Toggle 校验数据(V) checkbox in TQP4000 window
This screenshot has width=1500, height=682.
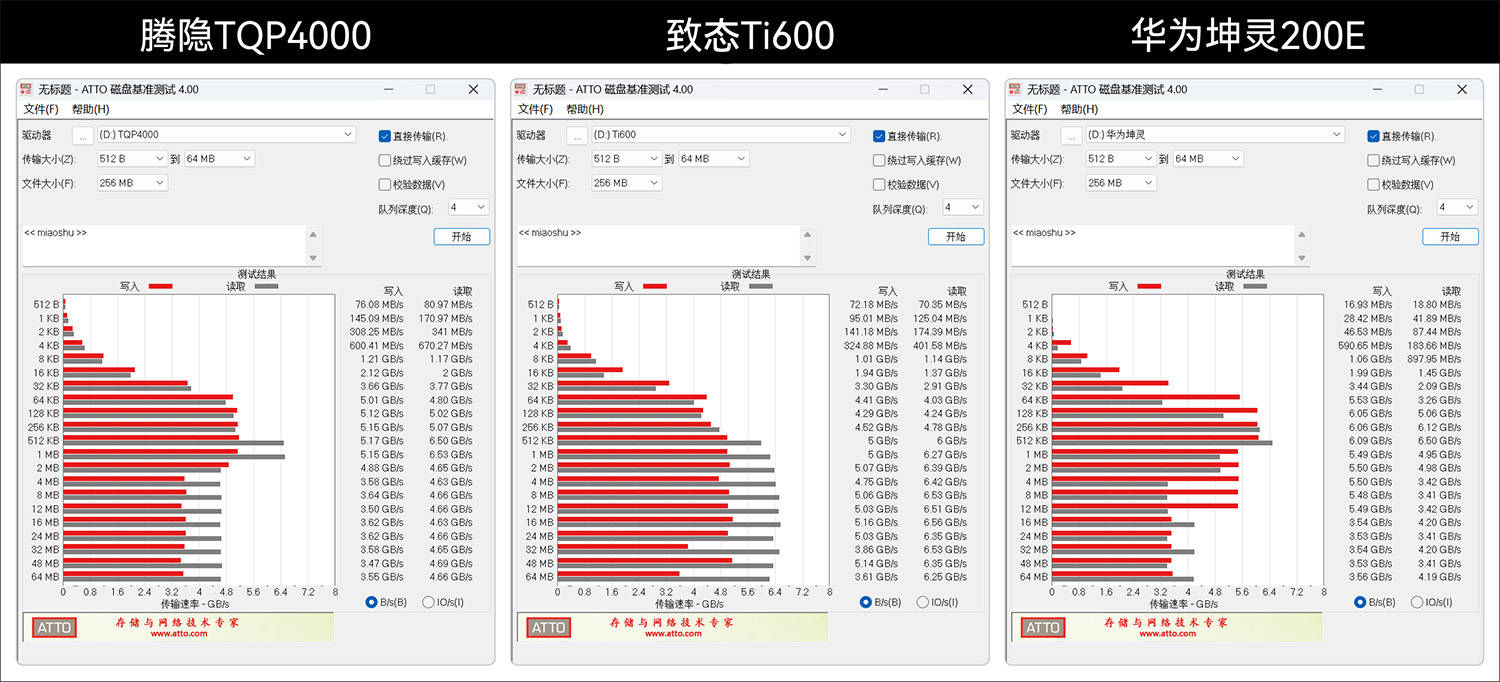[385, 184]
